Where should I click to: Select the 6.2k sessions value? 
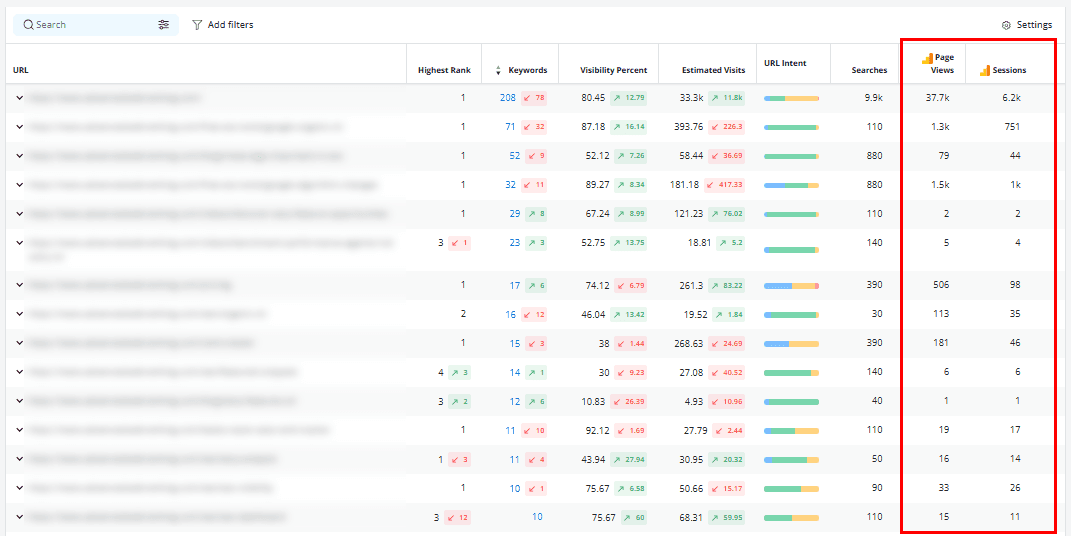(1011, 98)
